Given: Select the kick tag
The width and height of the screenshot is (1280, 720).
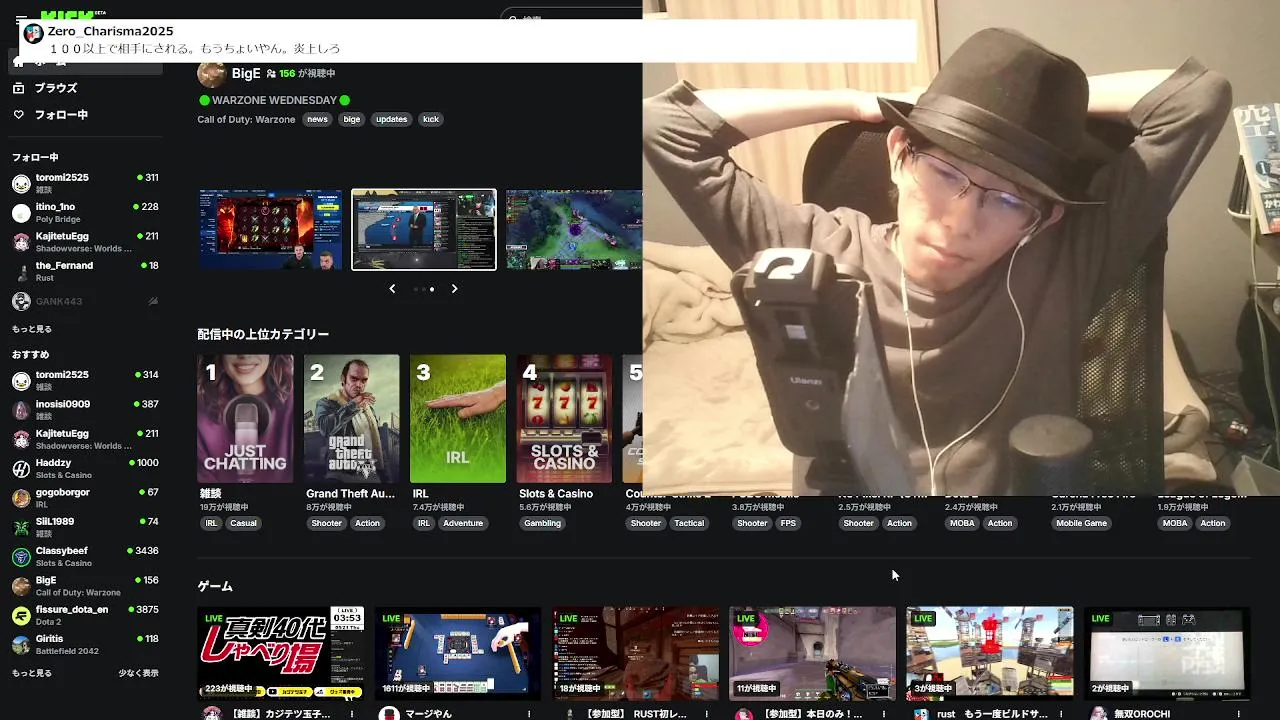Looking at the screenshot, I should pos(431,119).
